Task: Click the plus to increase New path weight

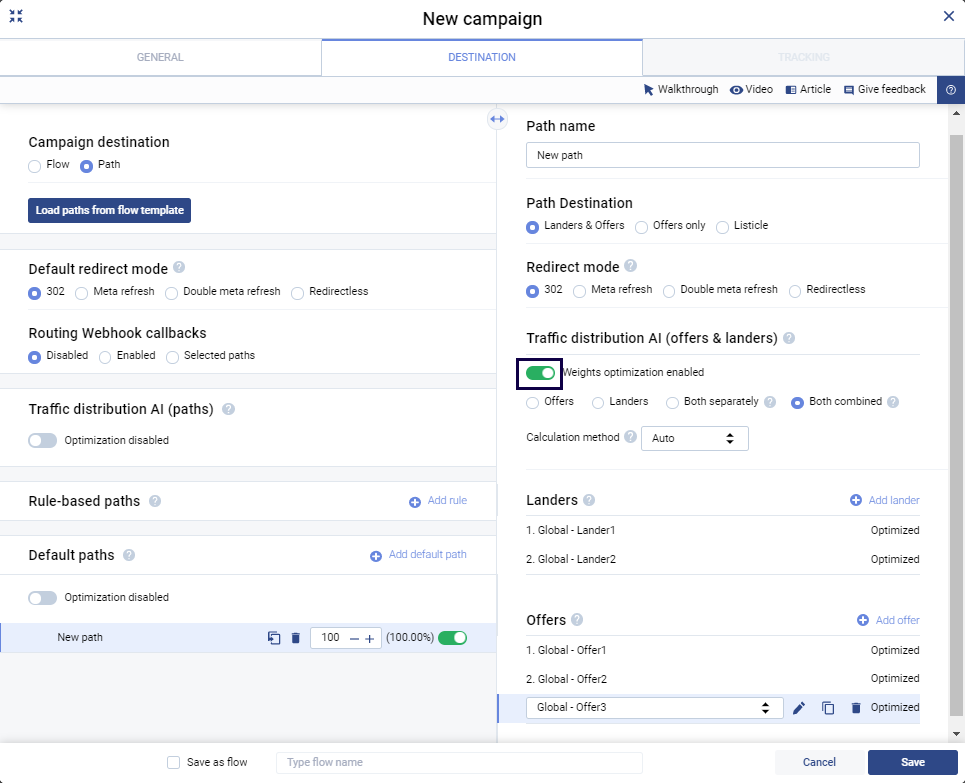Action: (x=369, y=639)
